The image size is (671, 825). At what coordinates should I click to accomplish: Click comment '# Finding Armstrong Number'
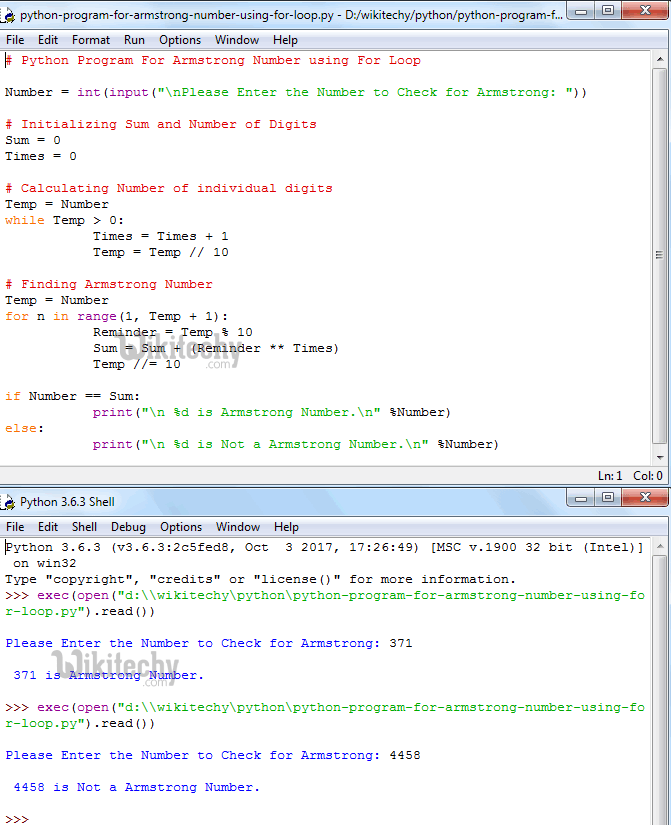tap(109, 285)
